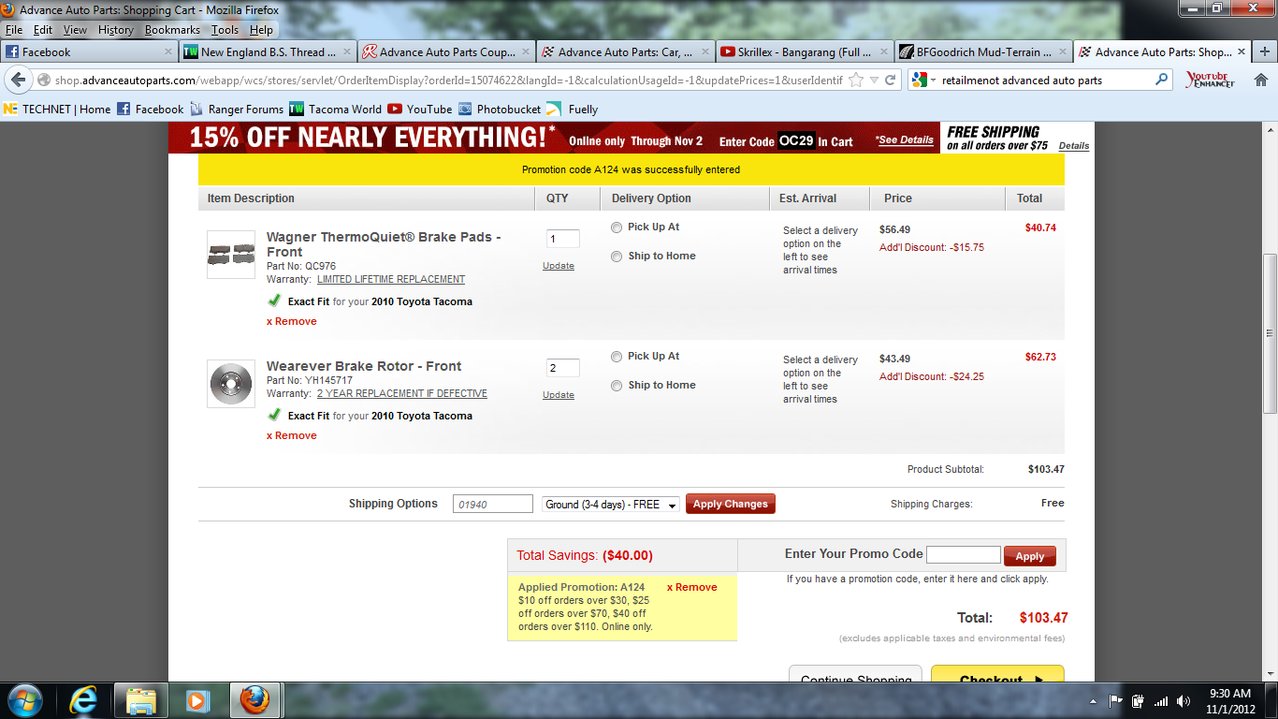The width and height of the screenshot is (1278, 719).
Task: Launch Internet Explorer from the taskbar
Action: point(81,699)
